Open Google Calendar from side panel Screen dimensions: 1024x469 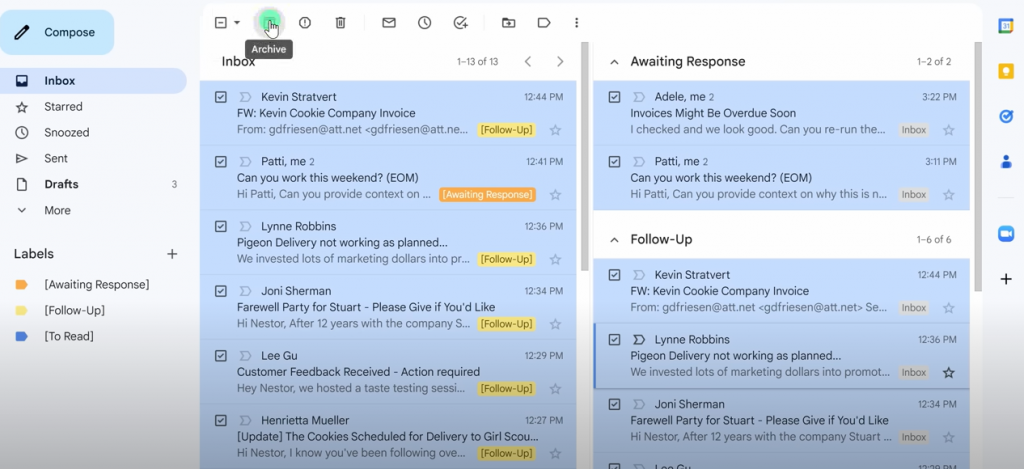coord(1006,26)
